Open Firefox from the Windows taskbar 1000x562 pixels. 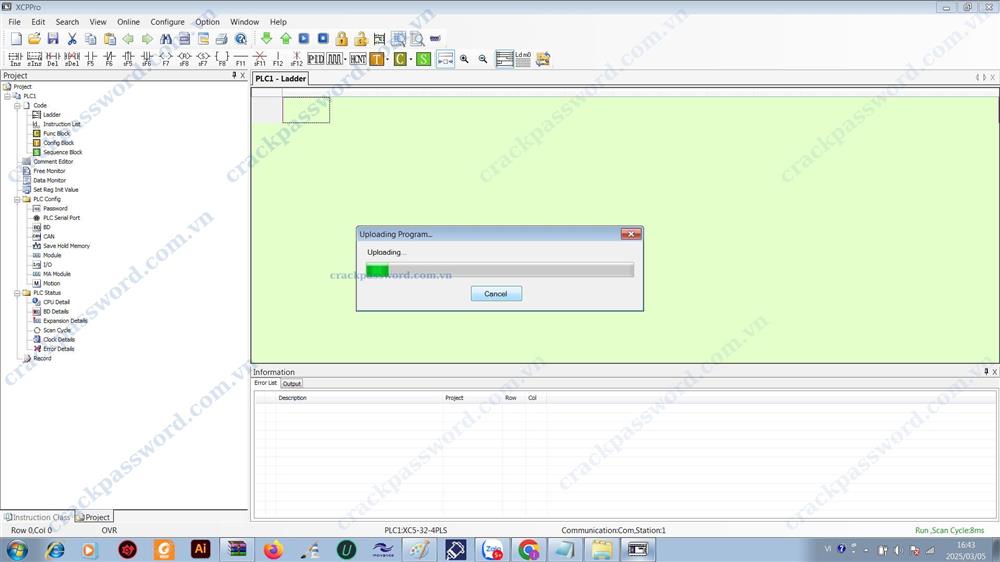[x=273, y=549]
